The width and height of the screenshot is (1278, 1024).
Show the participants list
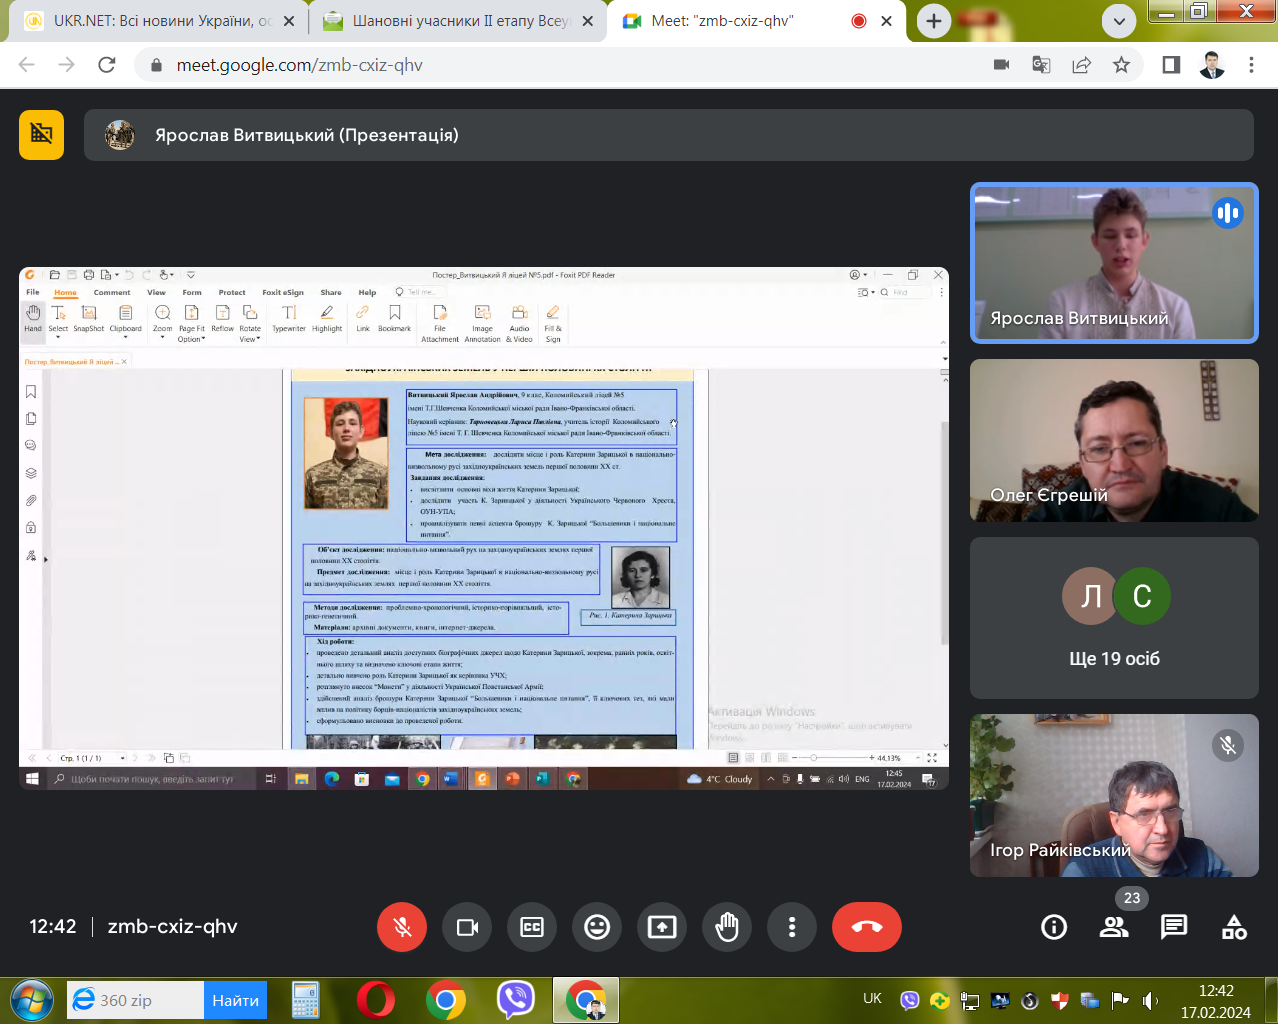point(1114,927)
